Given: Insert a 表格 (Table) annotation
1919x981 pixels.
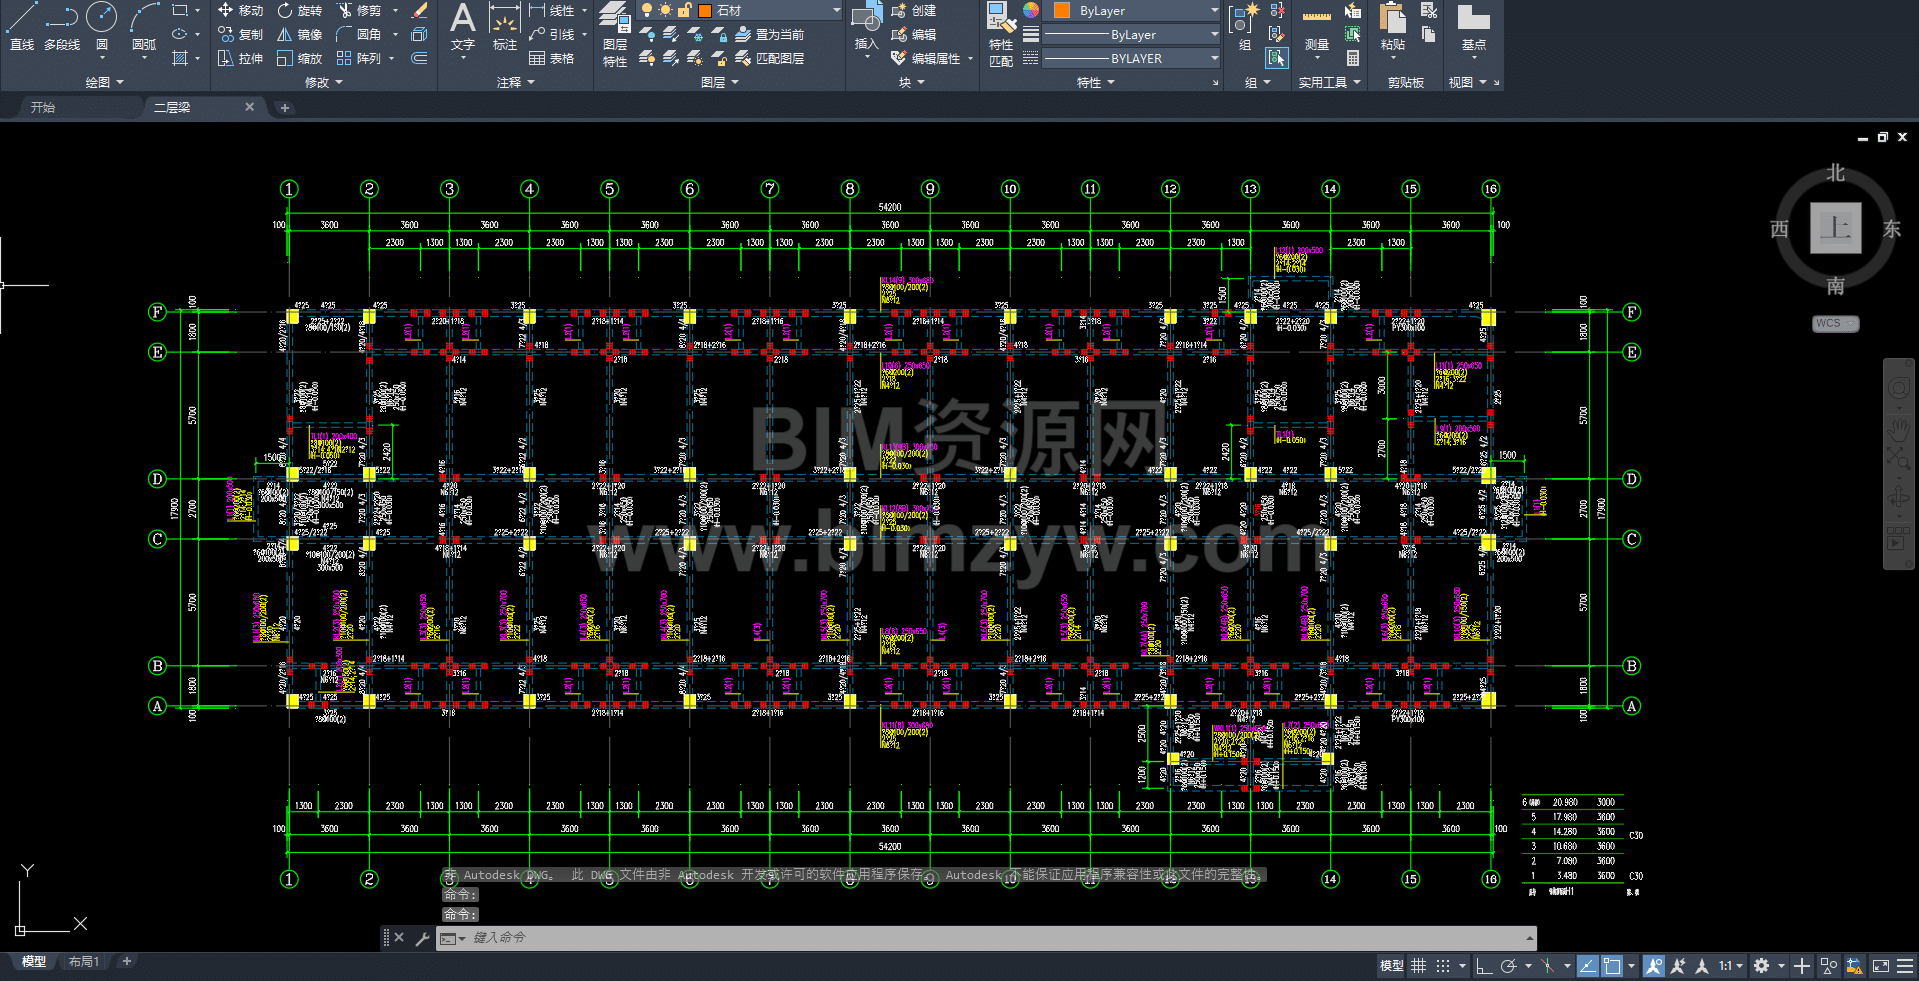Looking at the screenshot, I should click(x=551, y=58).
